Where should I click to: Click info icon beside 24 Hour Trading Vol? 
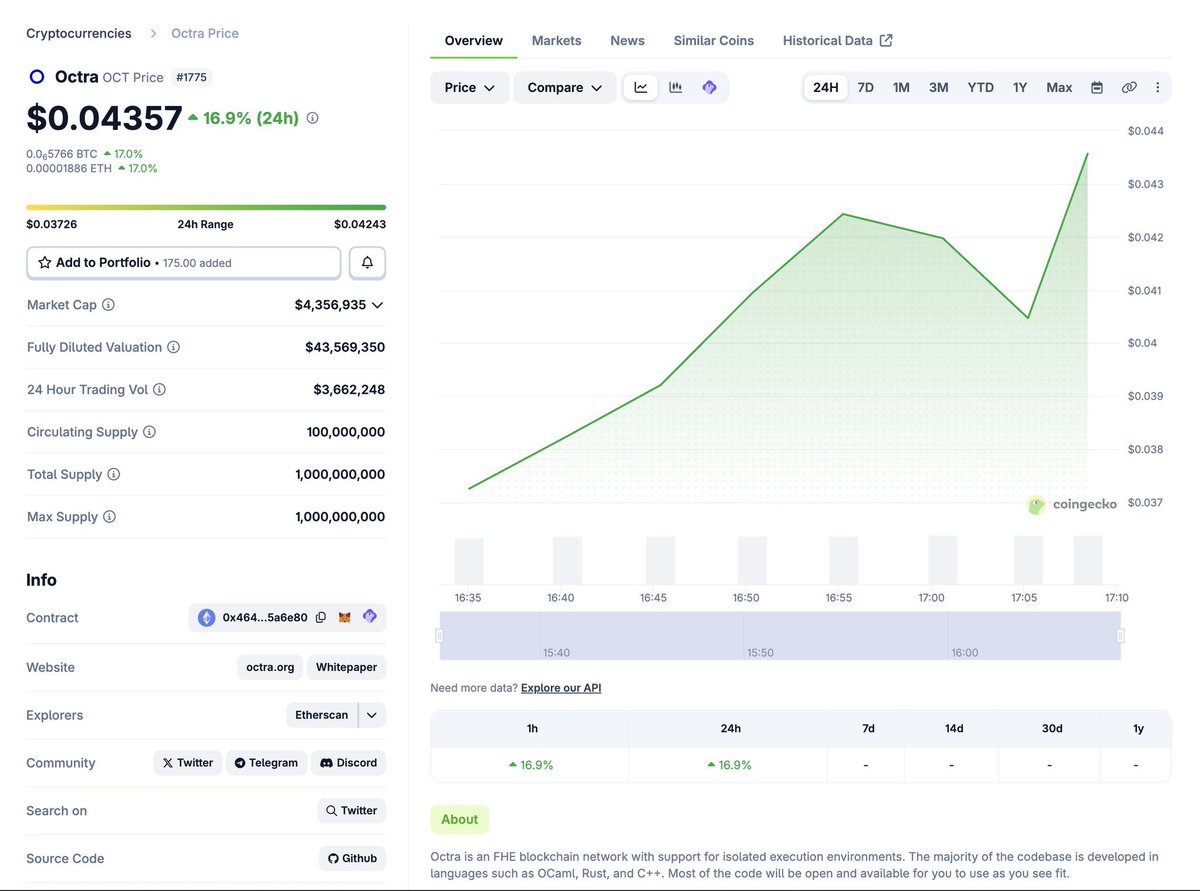159,390
